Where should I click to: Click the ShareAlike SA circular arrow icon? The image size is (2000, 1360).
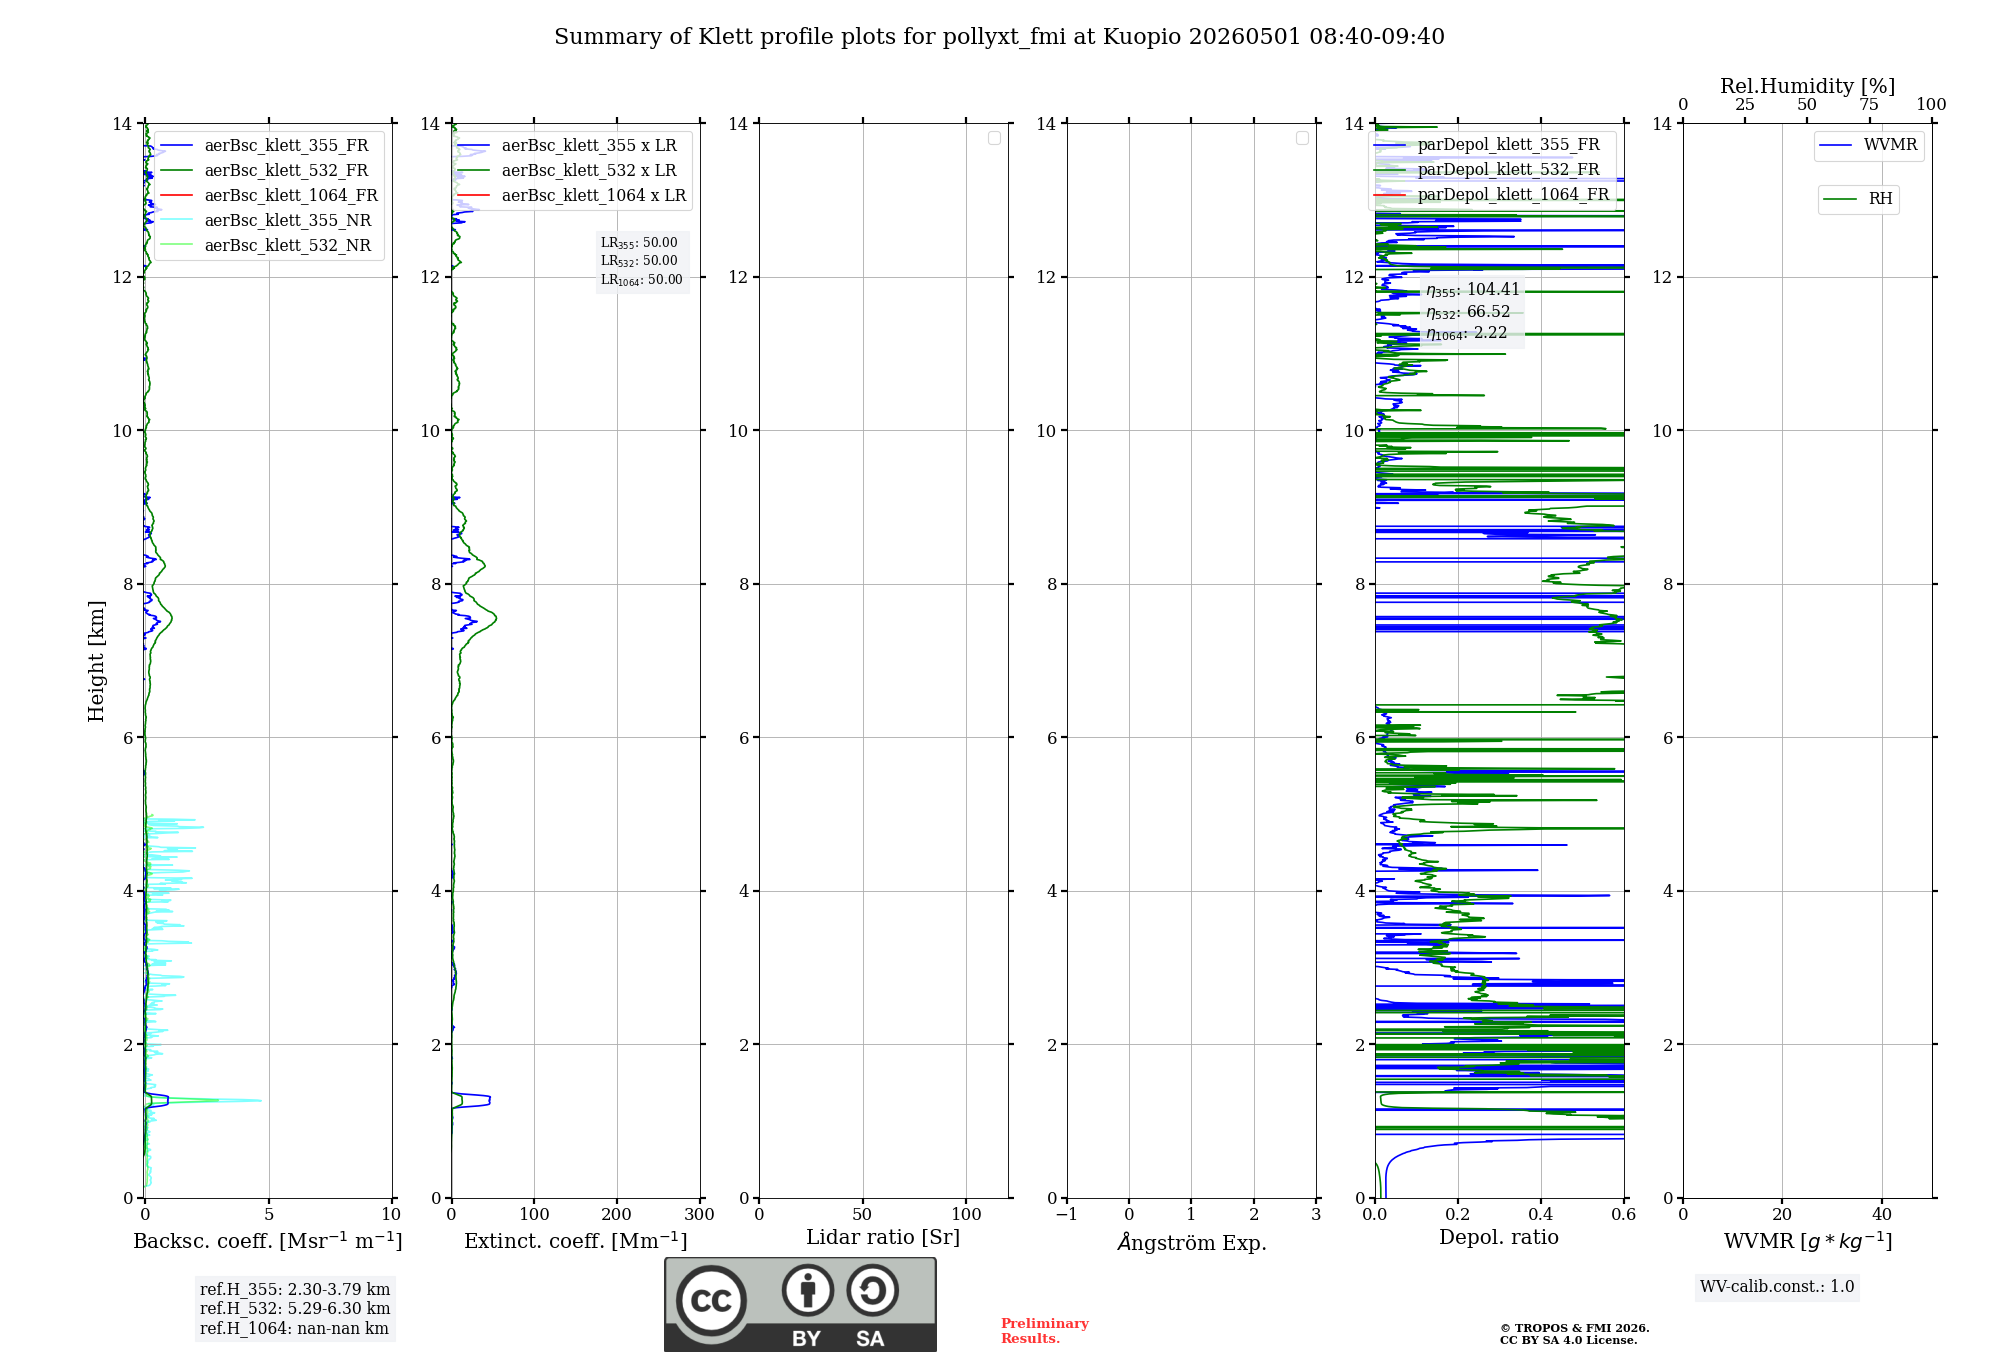[x=872, y=1290]
